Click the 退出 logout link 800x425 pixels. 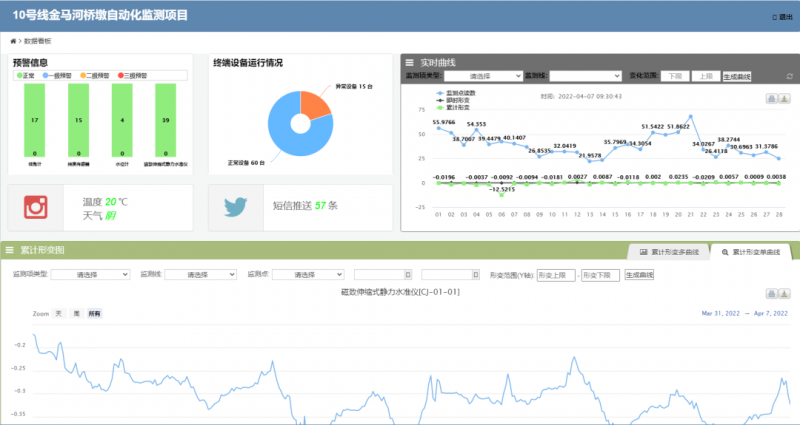(x=783, y=17)
